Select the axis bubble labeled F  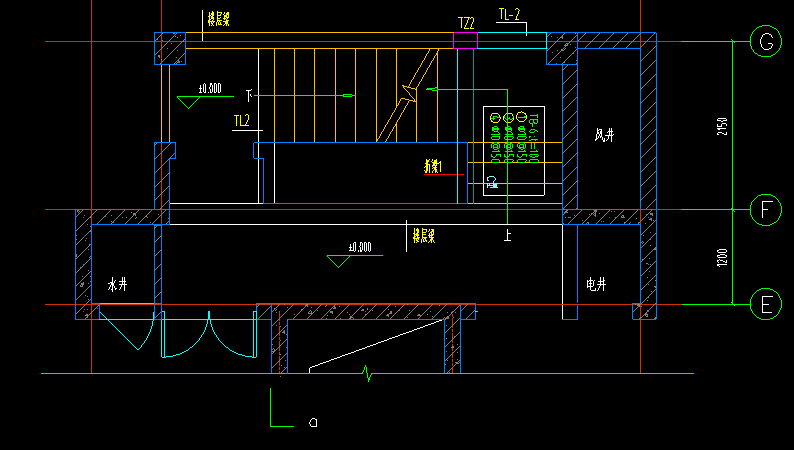[766, 210]
